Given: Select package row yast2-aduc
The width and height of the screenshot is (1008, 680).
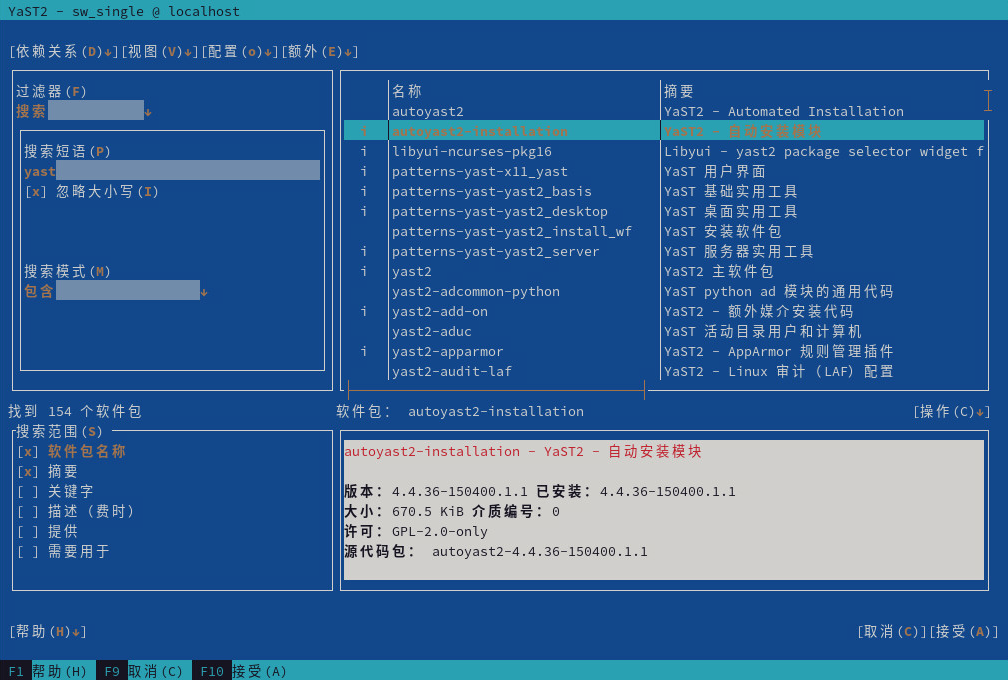Looking at the screenshot, I should pyautogui.click(x=664, y=331).
